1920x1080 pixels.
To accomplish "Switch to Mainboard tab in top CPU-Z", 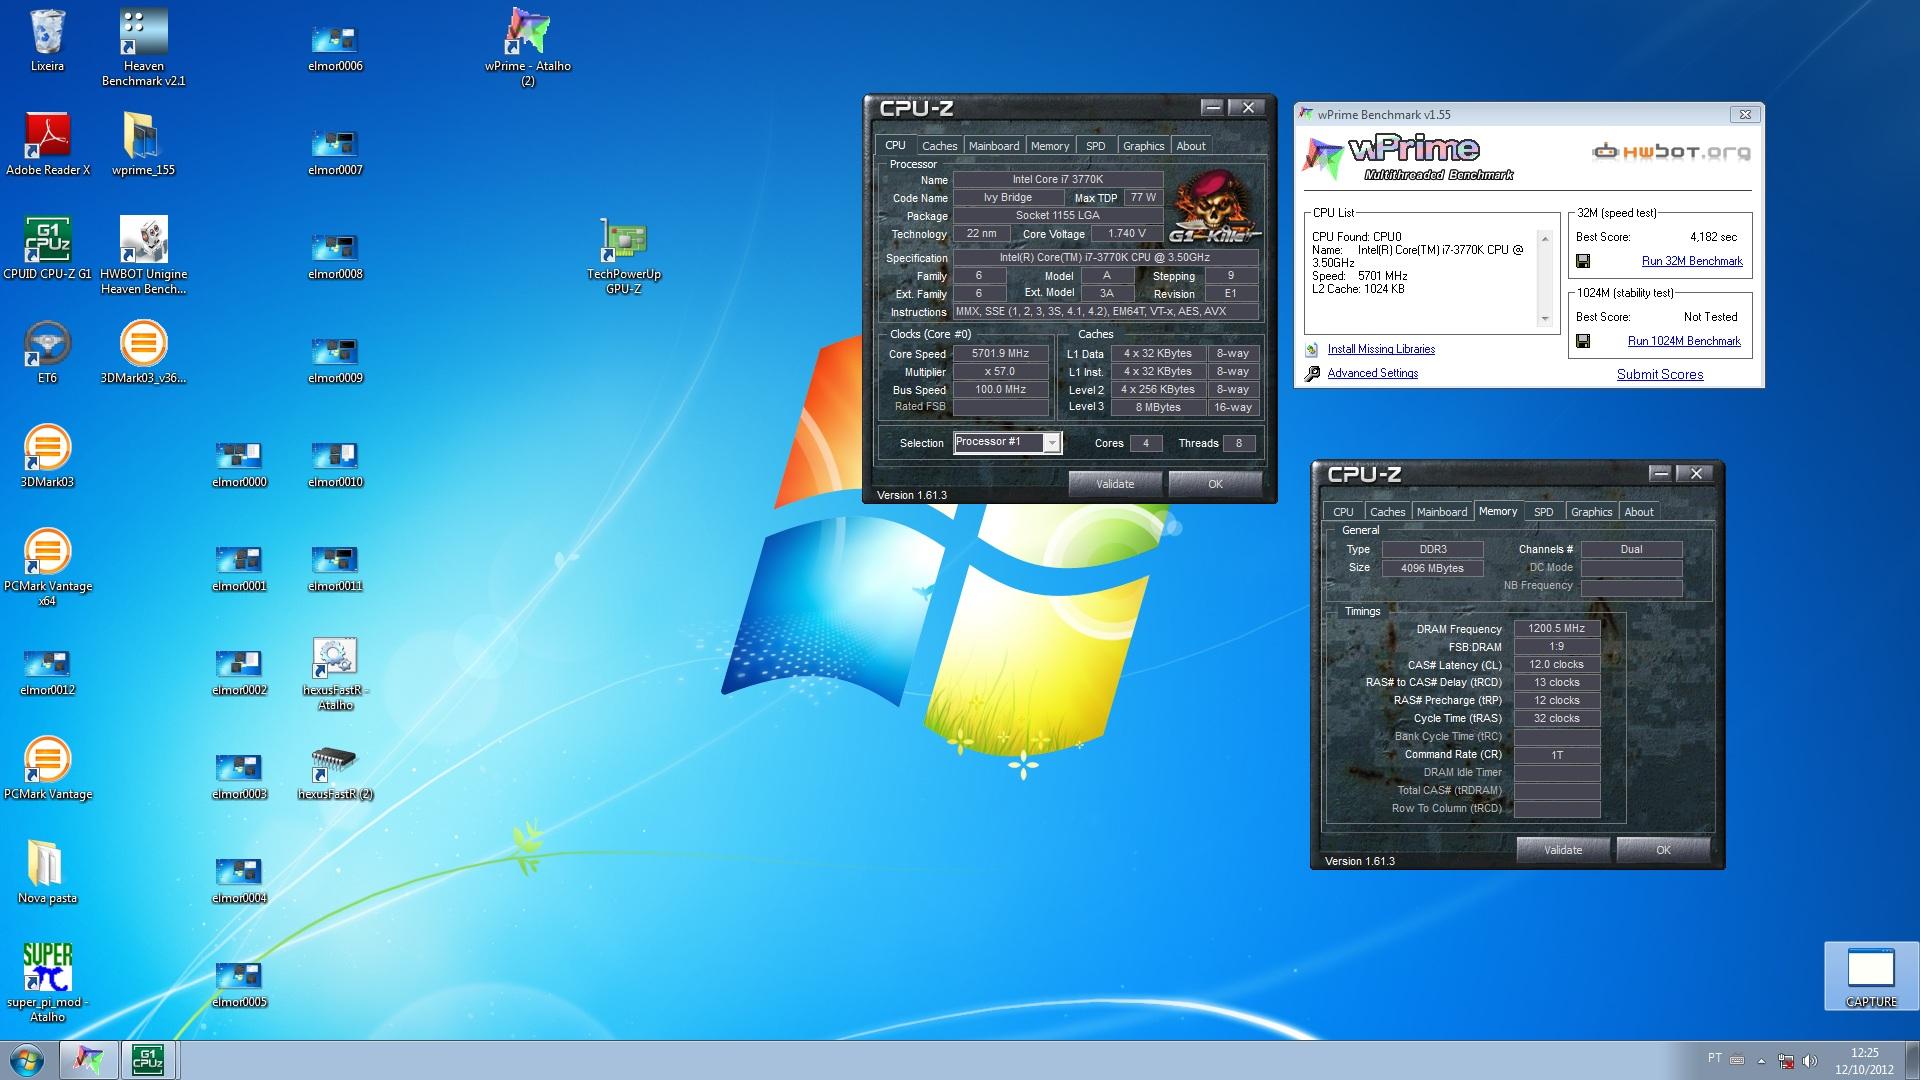I will point(994,146).
